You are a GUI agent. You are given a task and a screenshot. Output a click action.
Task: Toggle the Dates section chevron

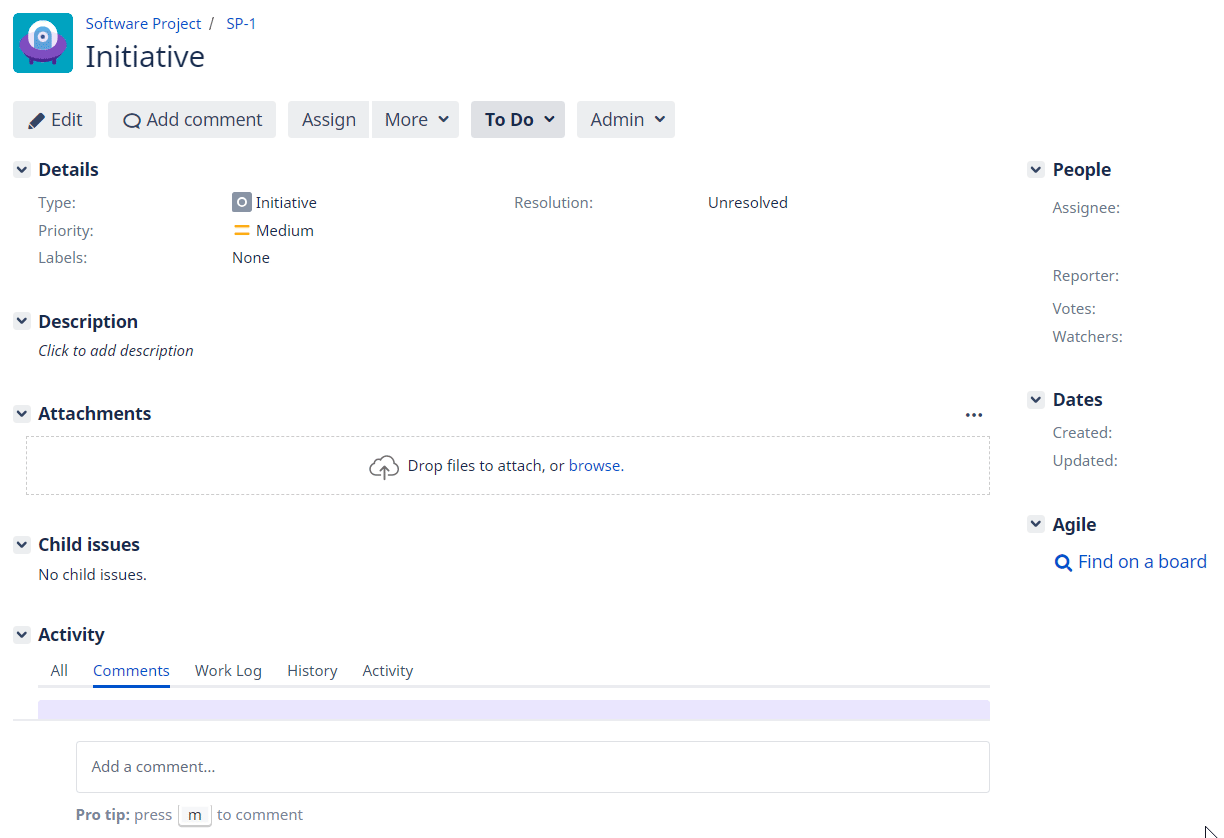tap(1036, 400)
